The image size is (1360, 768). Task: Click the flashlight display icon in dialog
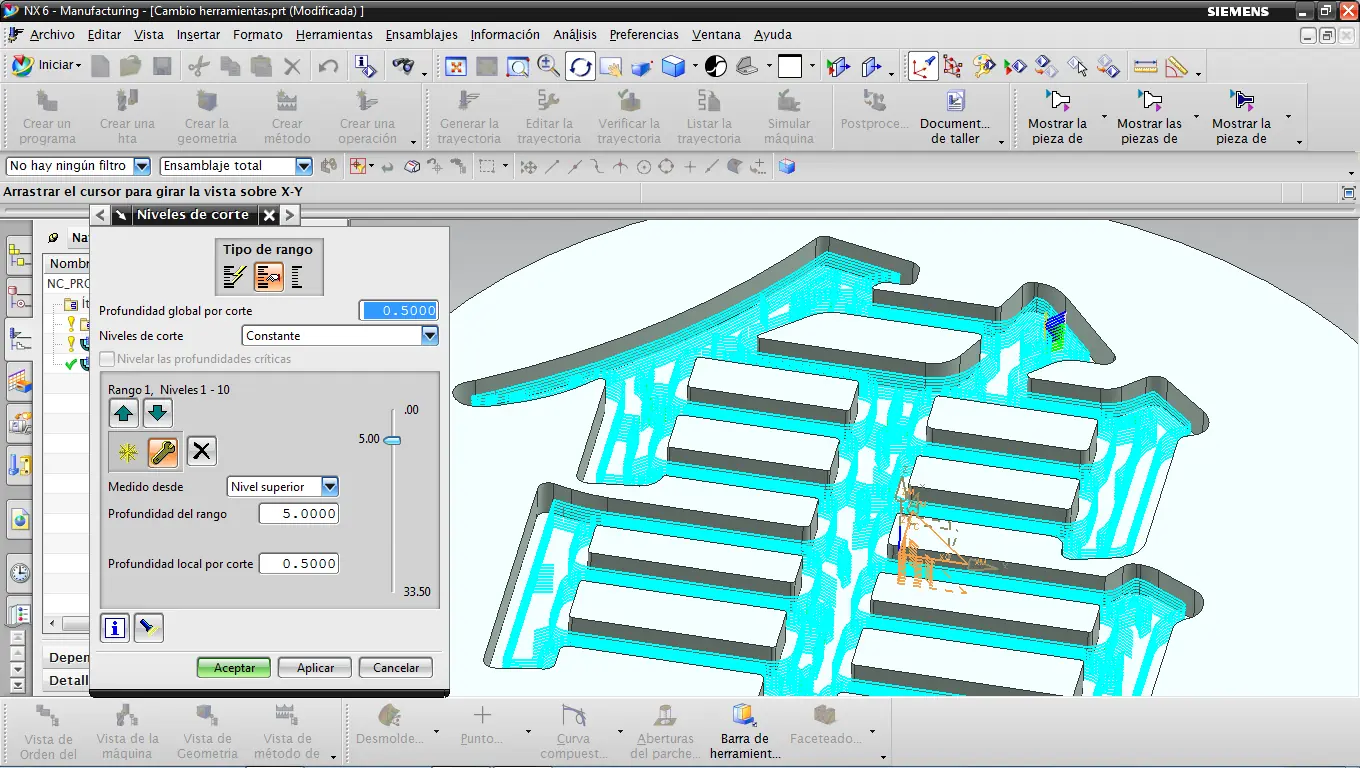pos(148,628)
